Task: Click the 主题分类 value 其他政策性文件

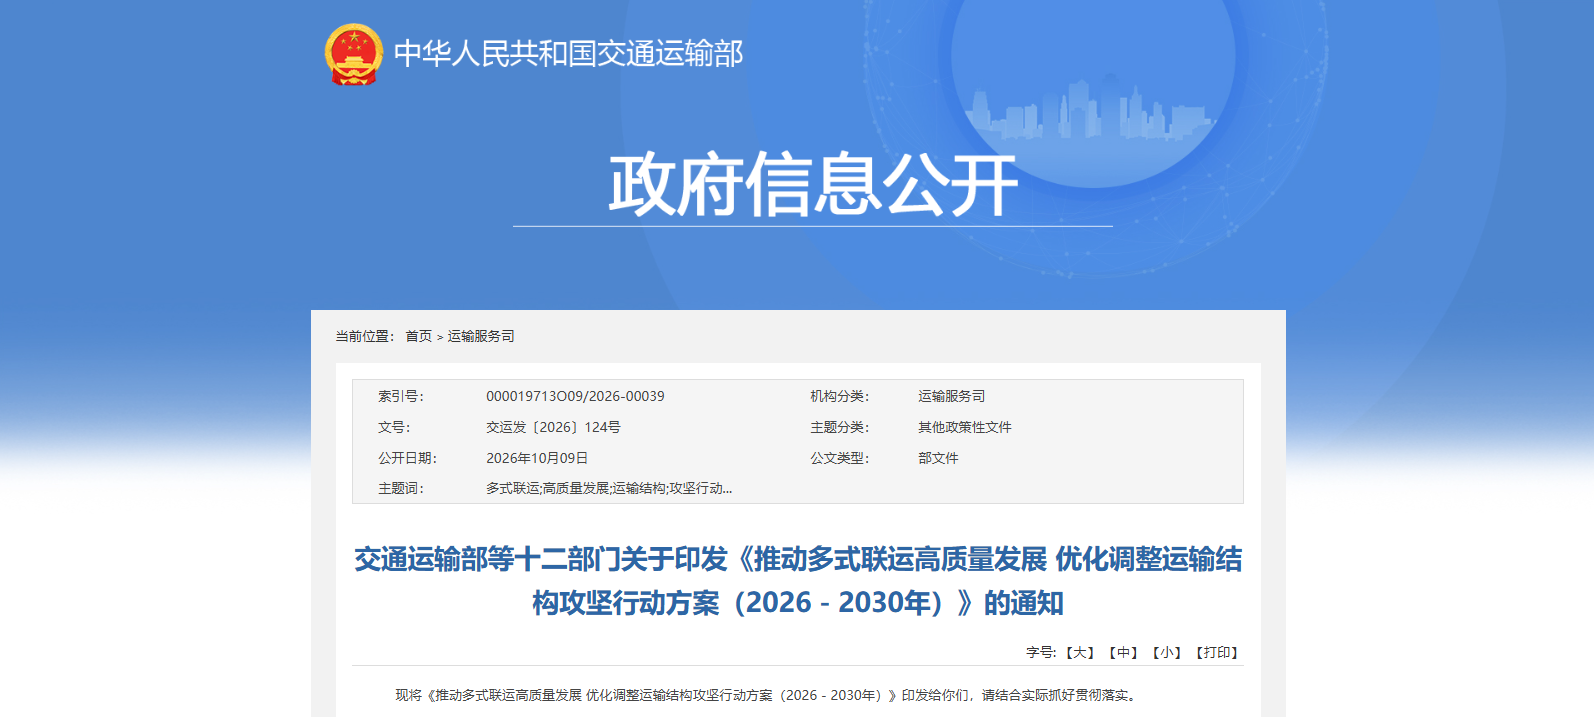Action: click(965, 427)
